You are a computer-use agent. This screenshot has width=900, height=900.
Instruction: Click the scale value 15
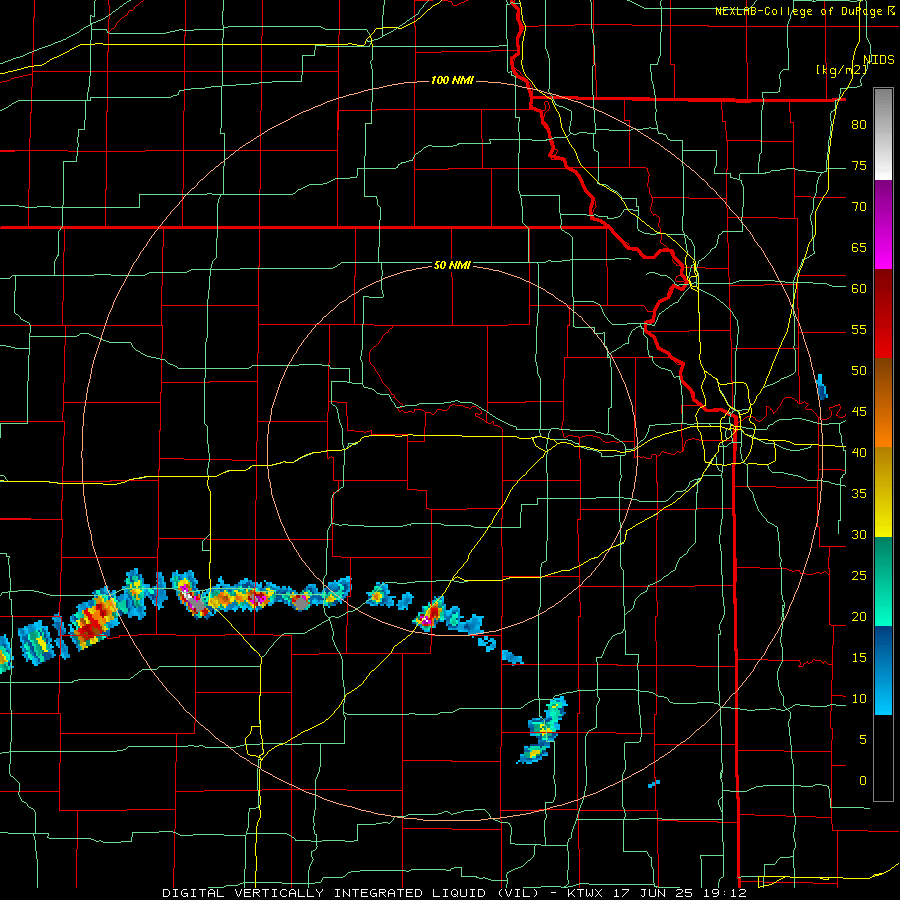pos(859,658)
